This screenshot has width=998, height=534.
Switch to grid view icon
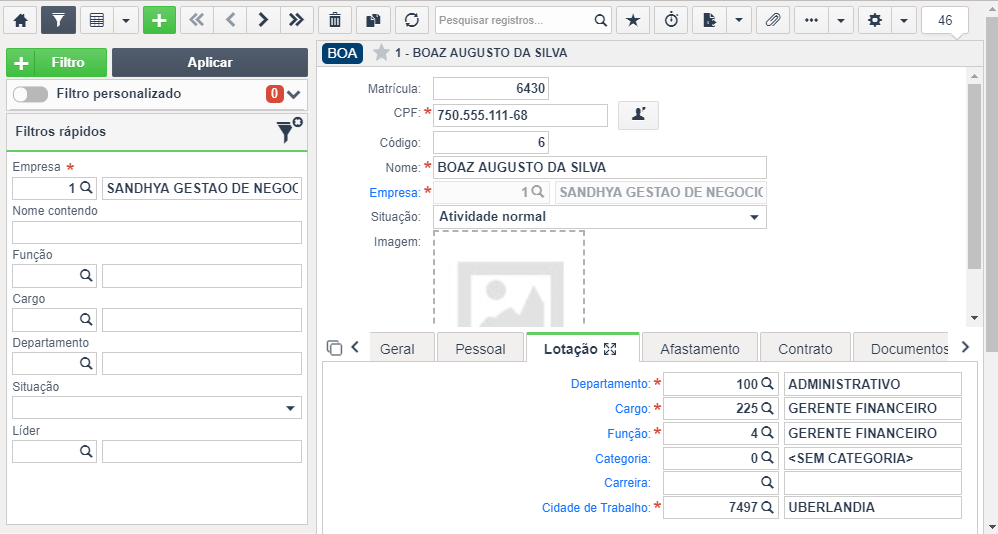click(97, 20)
